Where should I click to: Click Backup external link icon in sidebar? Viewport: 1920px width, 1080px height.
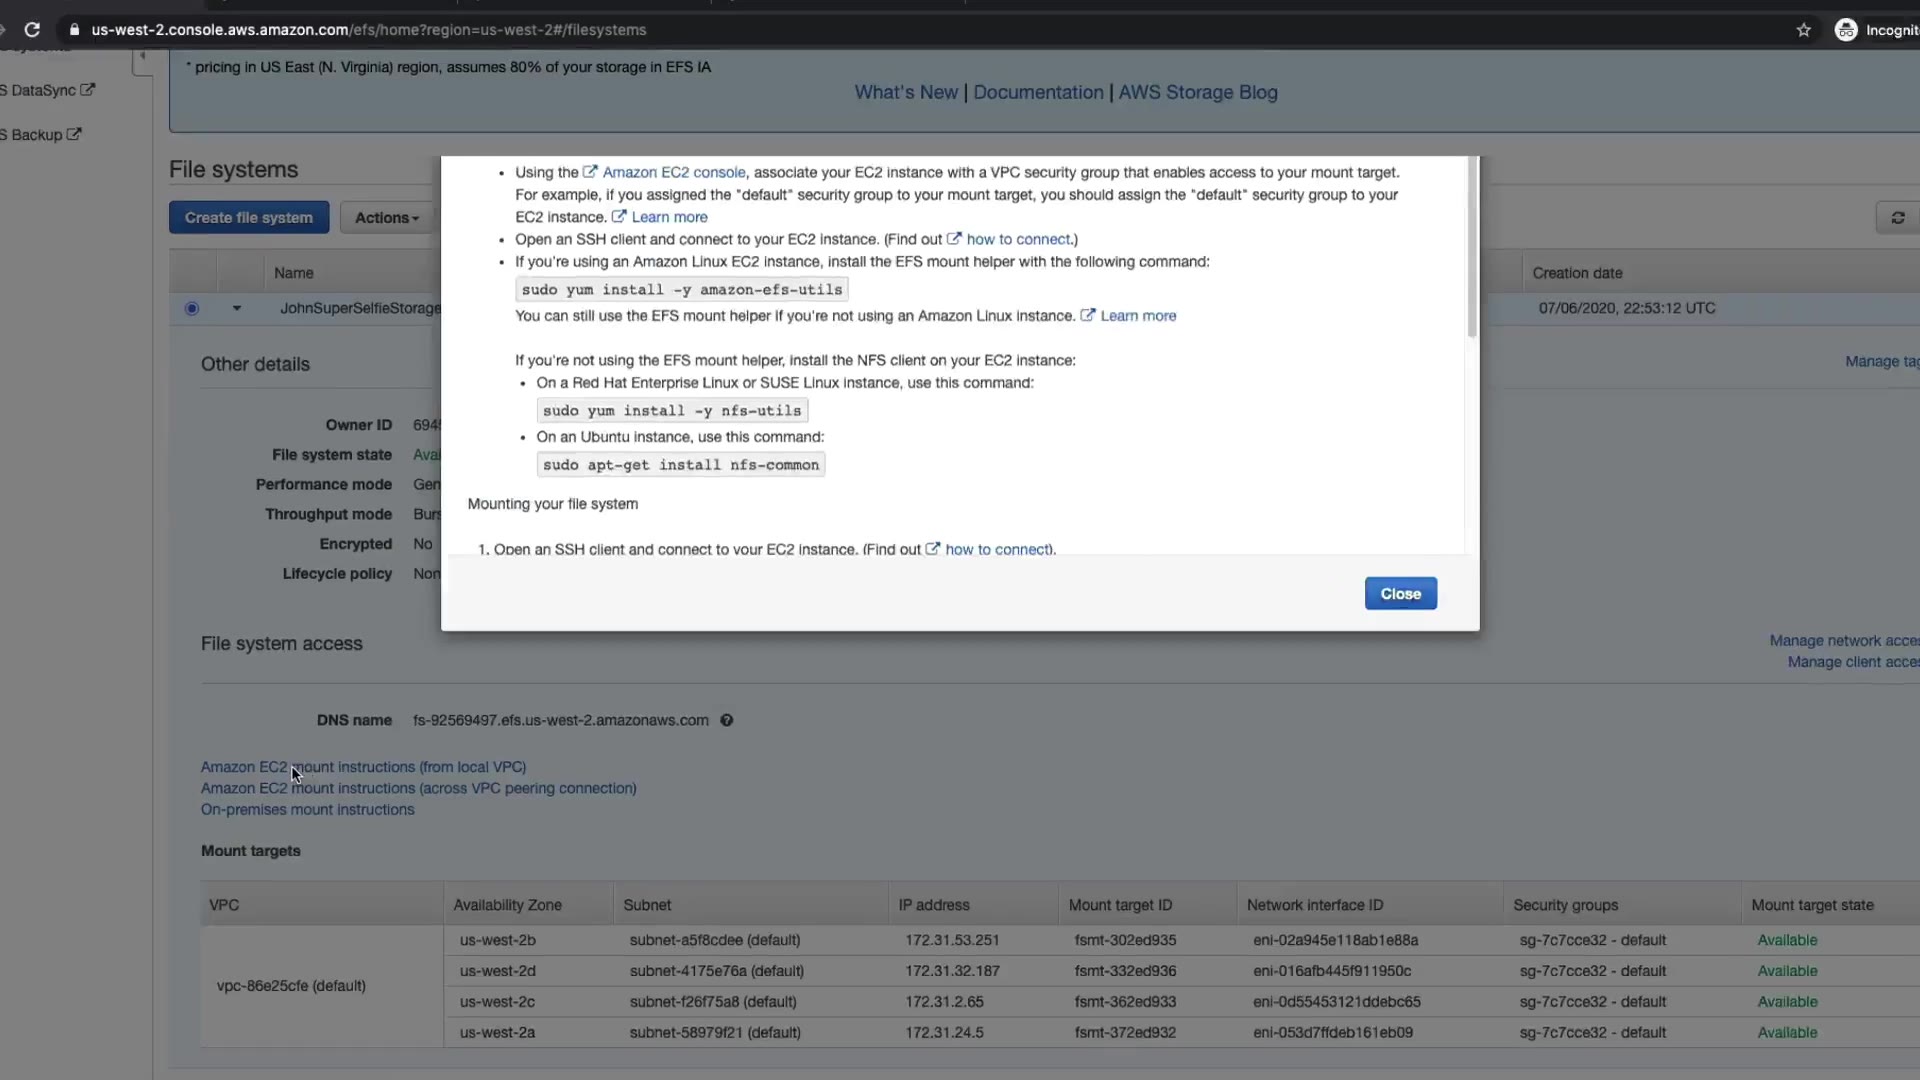point(74,134)
